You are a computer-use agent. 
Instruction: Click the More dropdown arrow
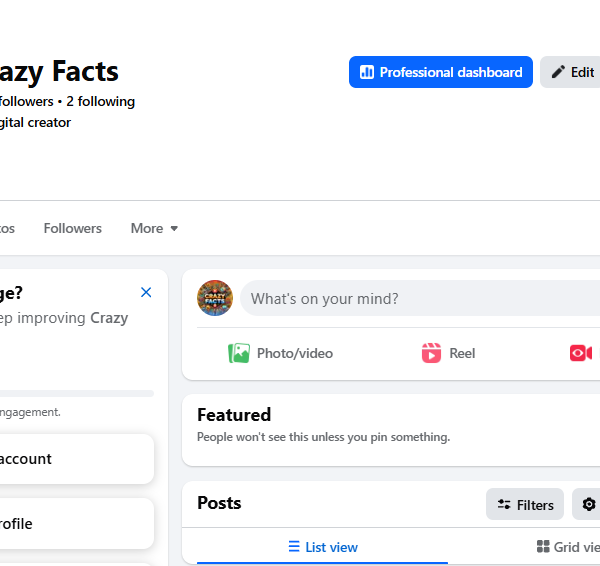click(x=174, y=229)
